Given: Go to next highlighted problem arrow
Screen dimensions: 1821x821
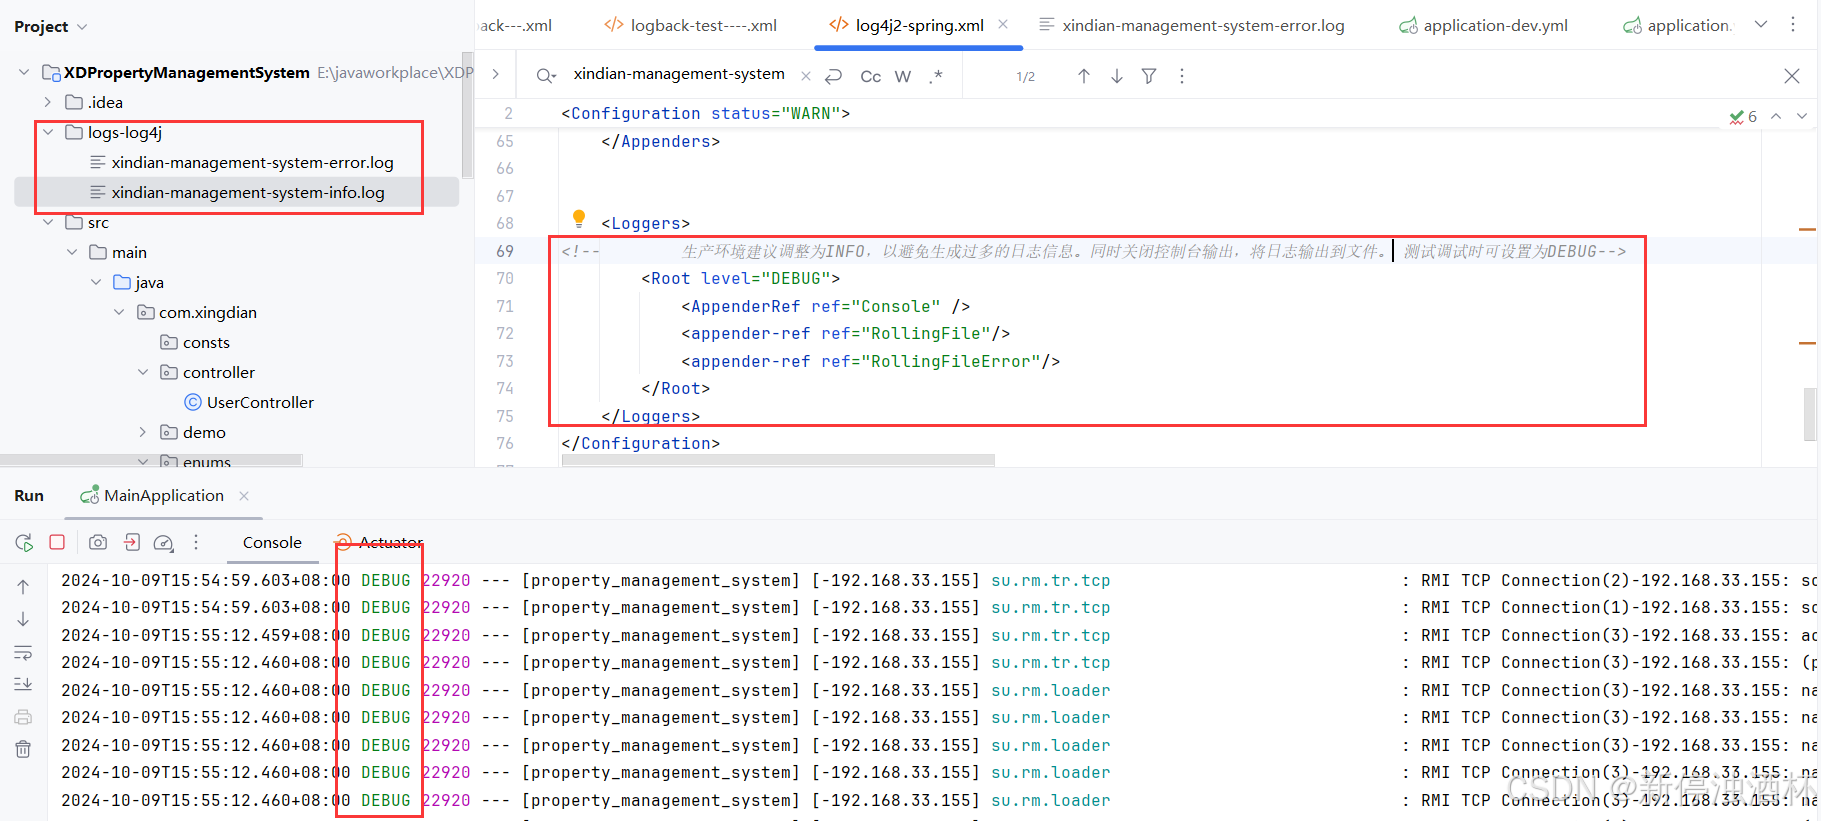Looking at the screenshot, I should pyautogui.click(x=1802, y=116).
